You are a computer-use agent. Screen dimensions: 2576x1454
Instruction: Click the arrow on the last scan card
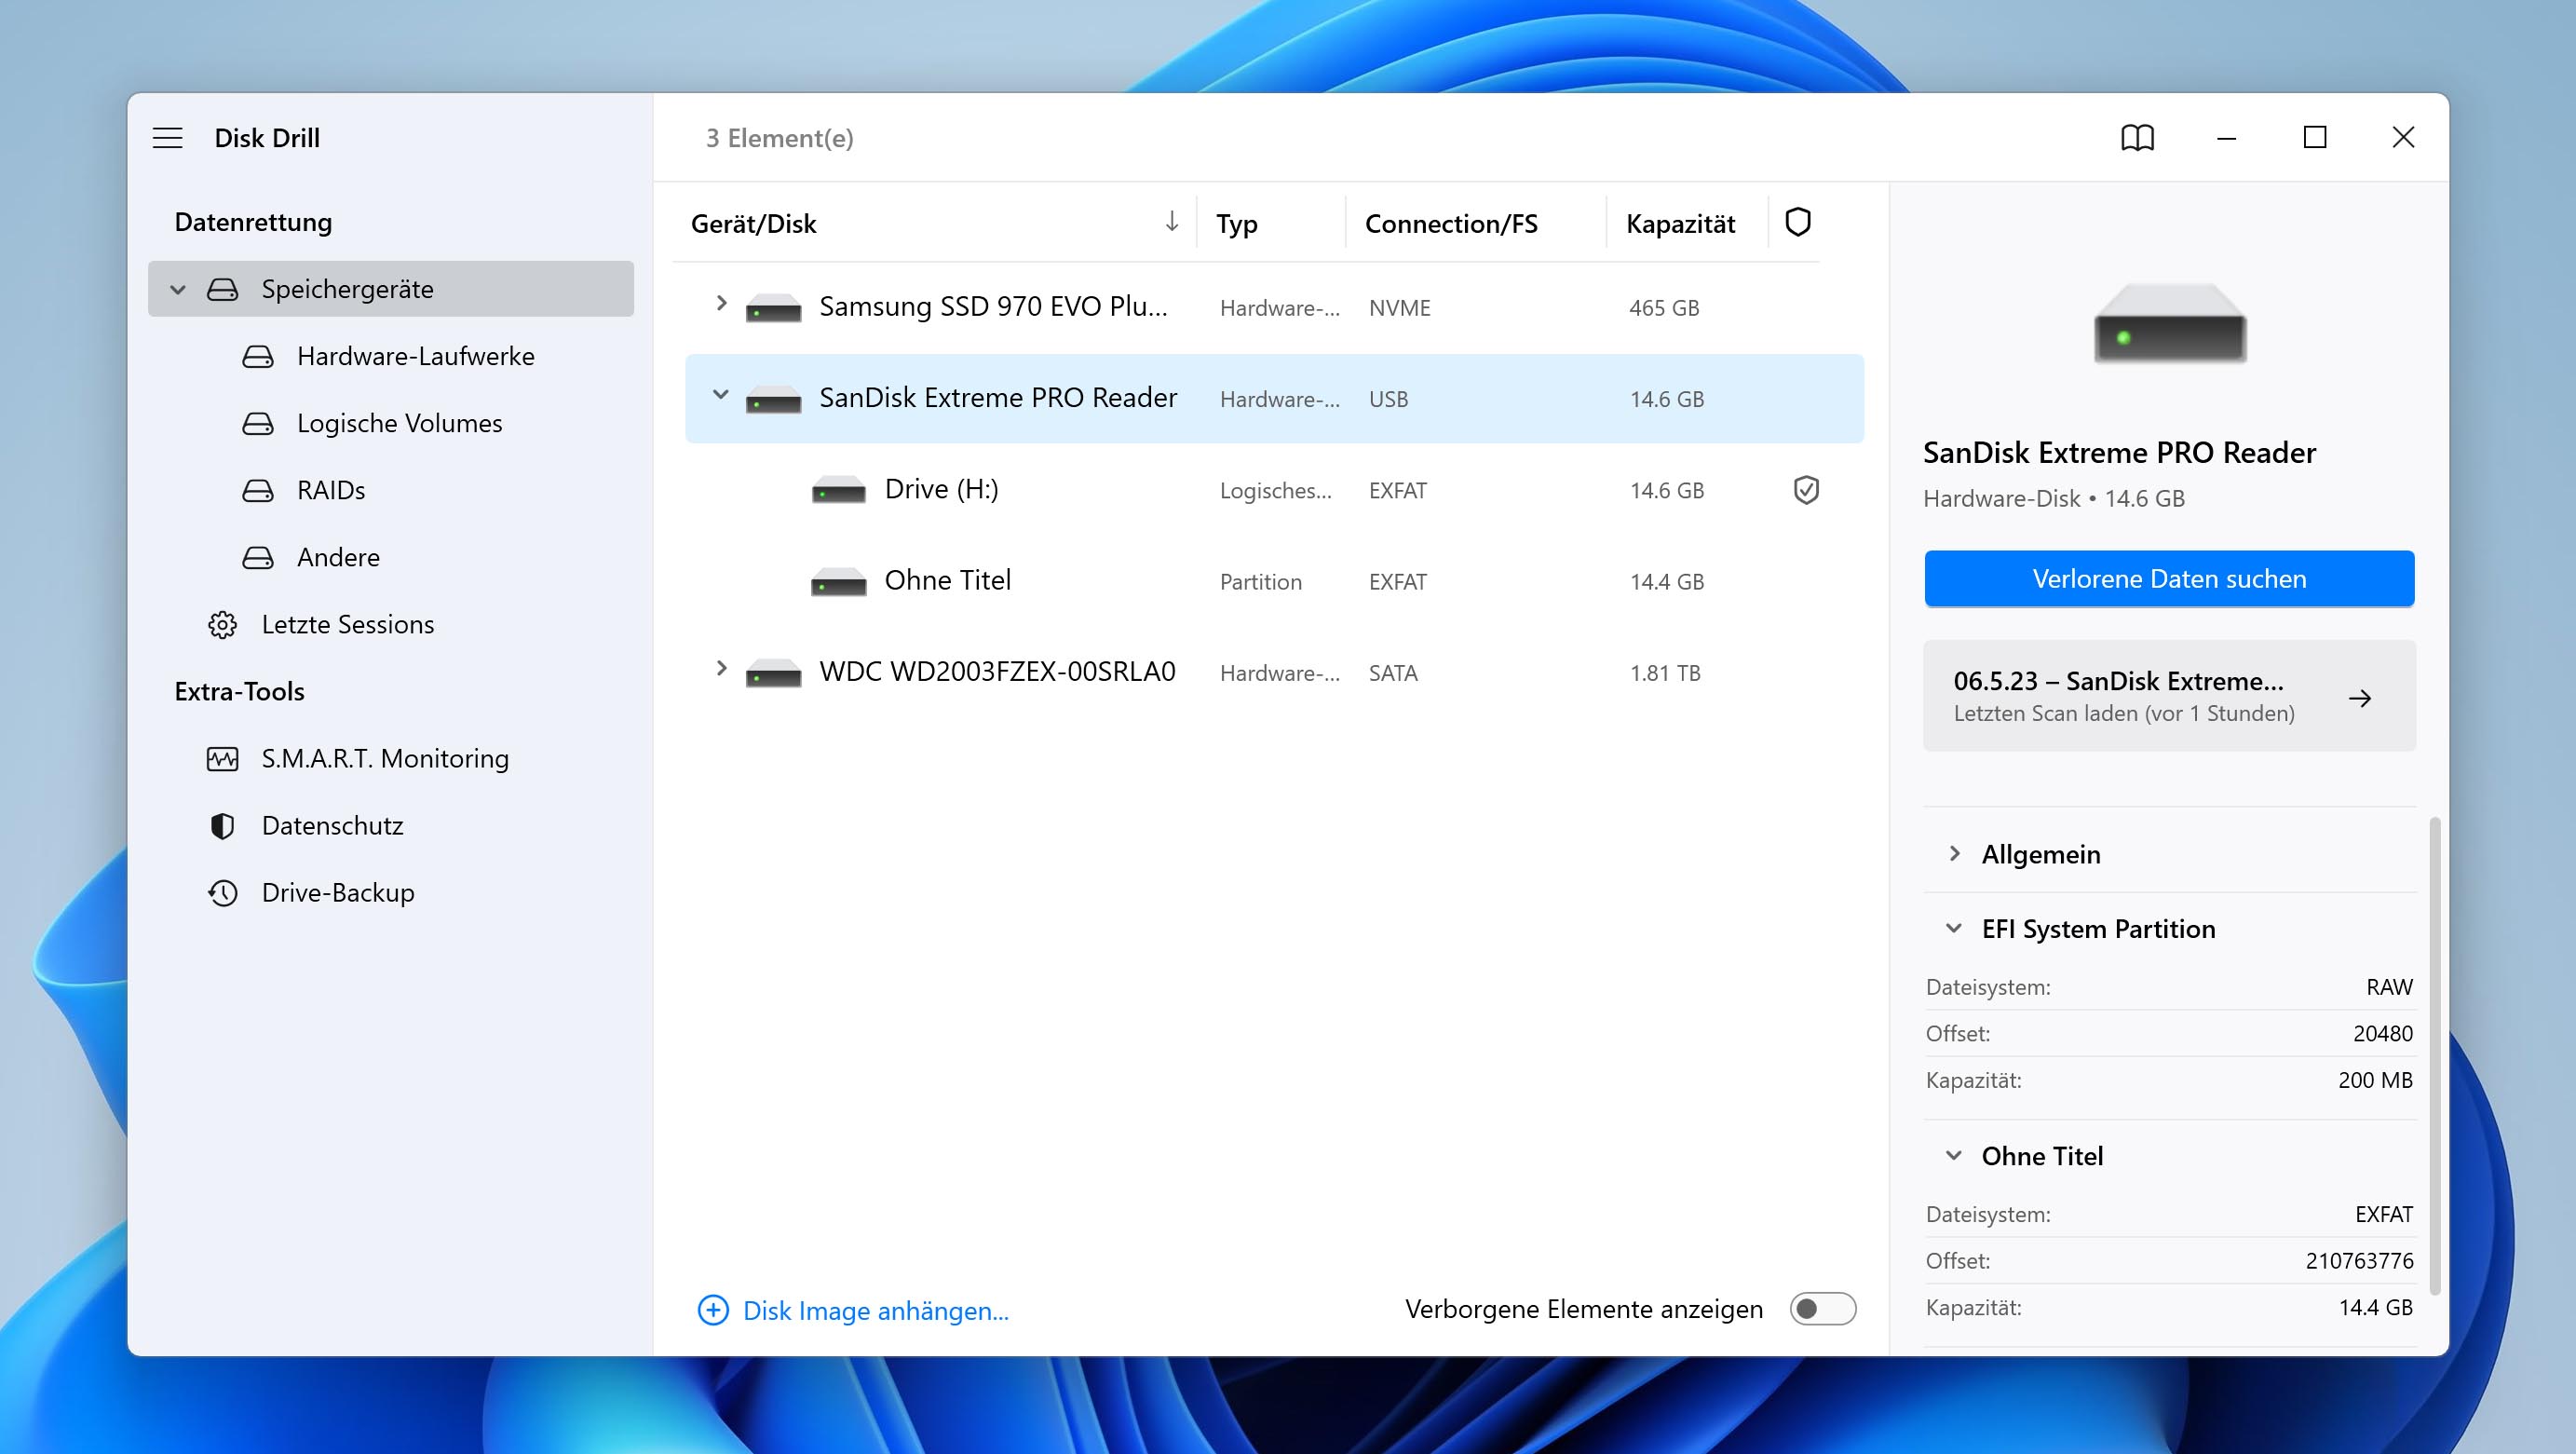point(2359,698)
